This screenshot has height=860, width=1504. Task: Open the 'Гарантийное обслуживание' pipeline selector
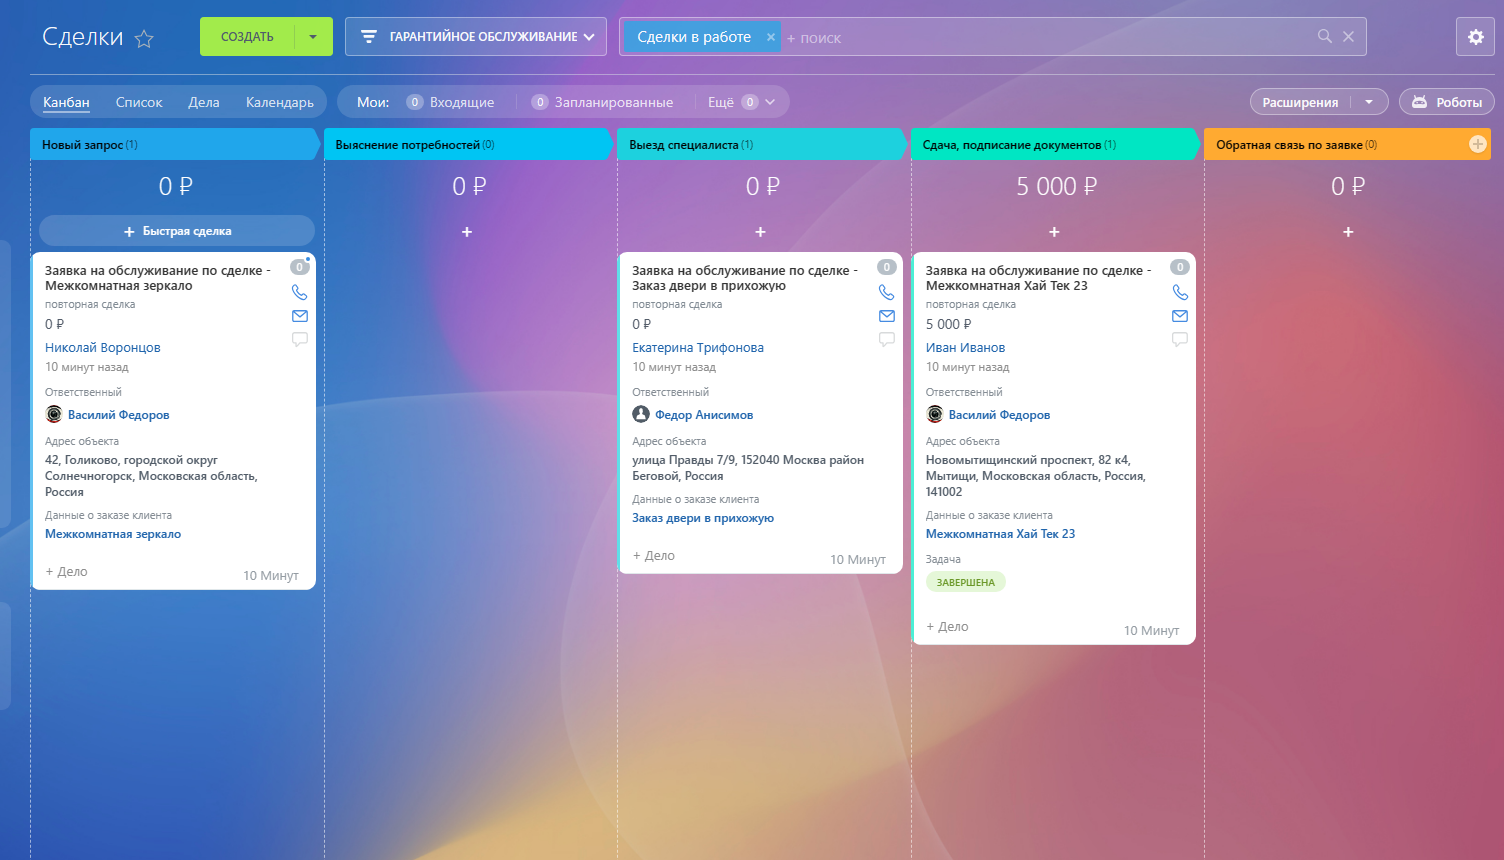(x=476, y=37)
